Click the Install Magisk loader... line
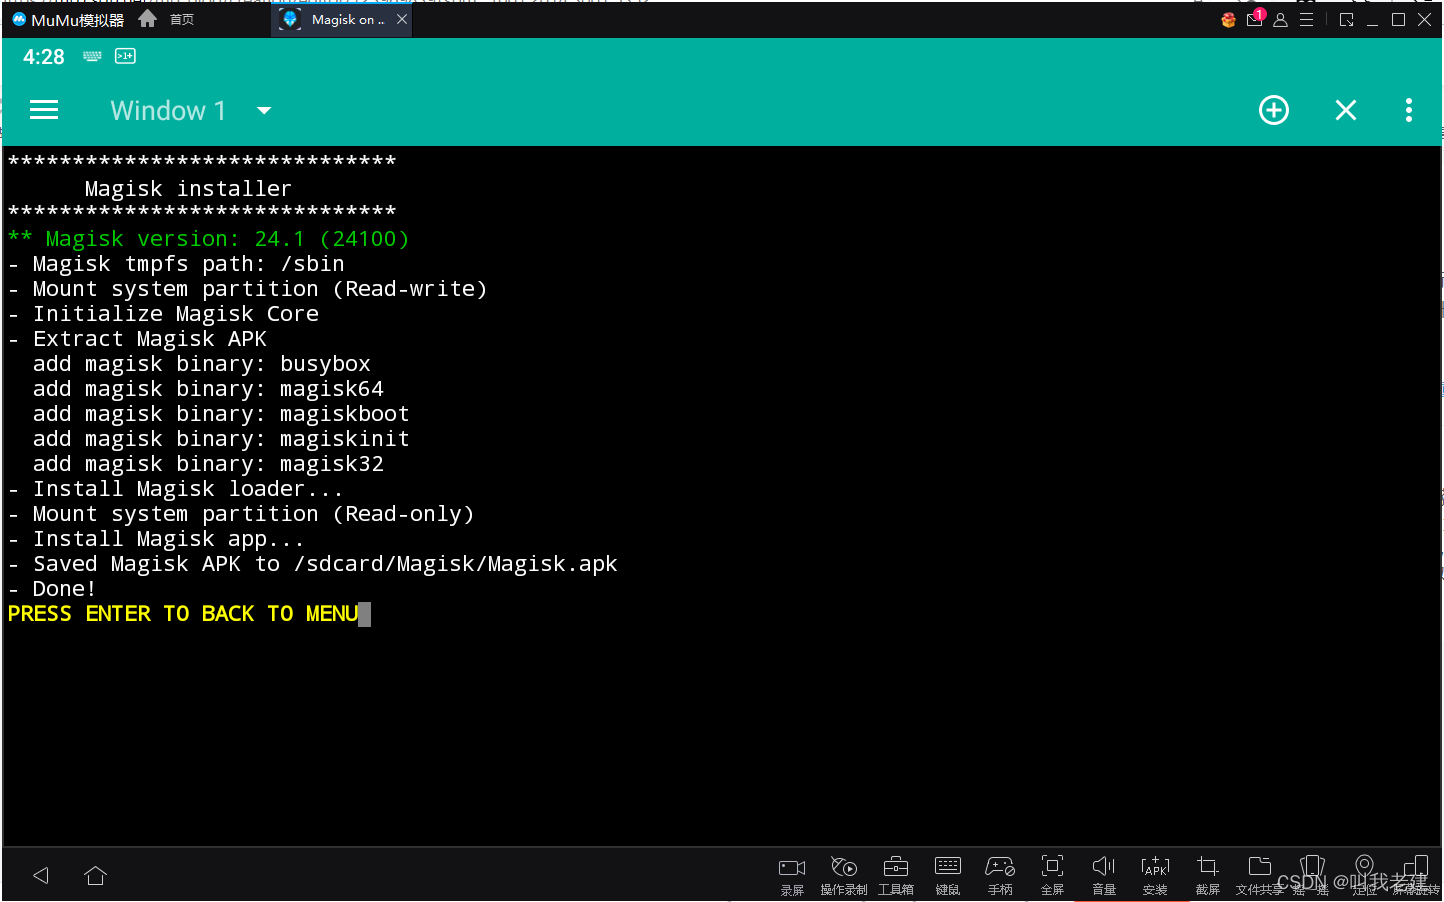Viewport: 1444px width, 902px height. click(x=175, y=489)
